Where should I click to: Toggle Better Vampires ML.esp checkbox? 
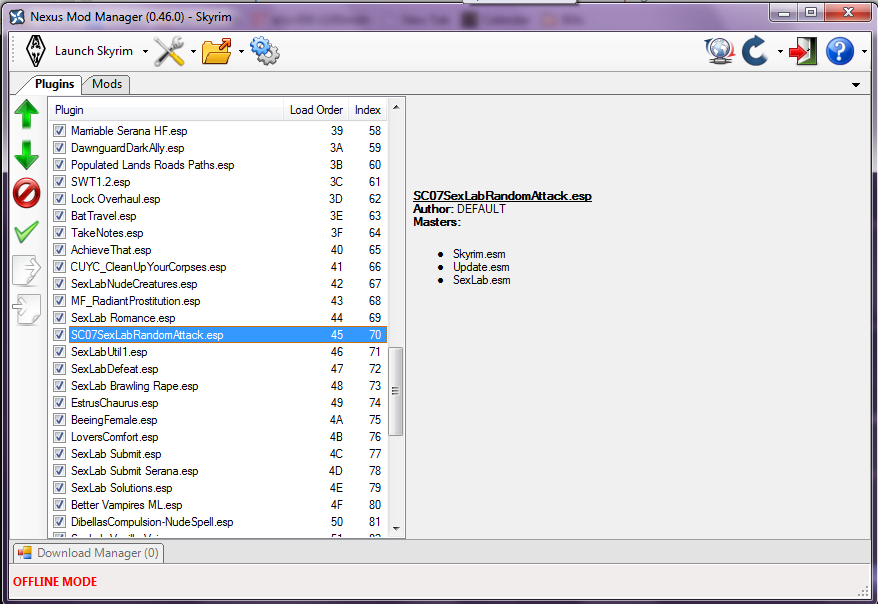[x=59, y=505]
